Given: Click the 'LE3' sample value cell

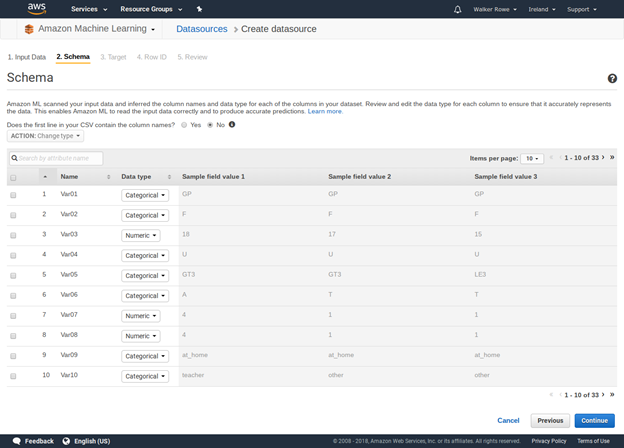Looking at the screenshot, I should point(480,275).
